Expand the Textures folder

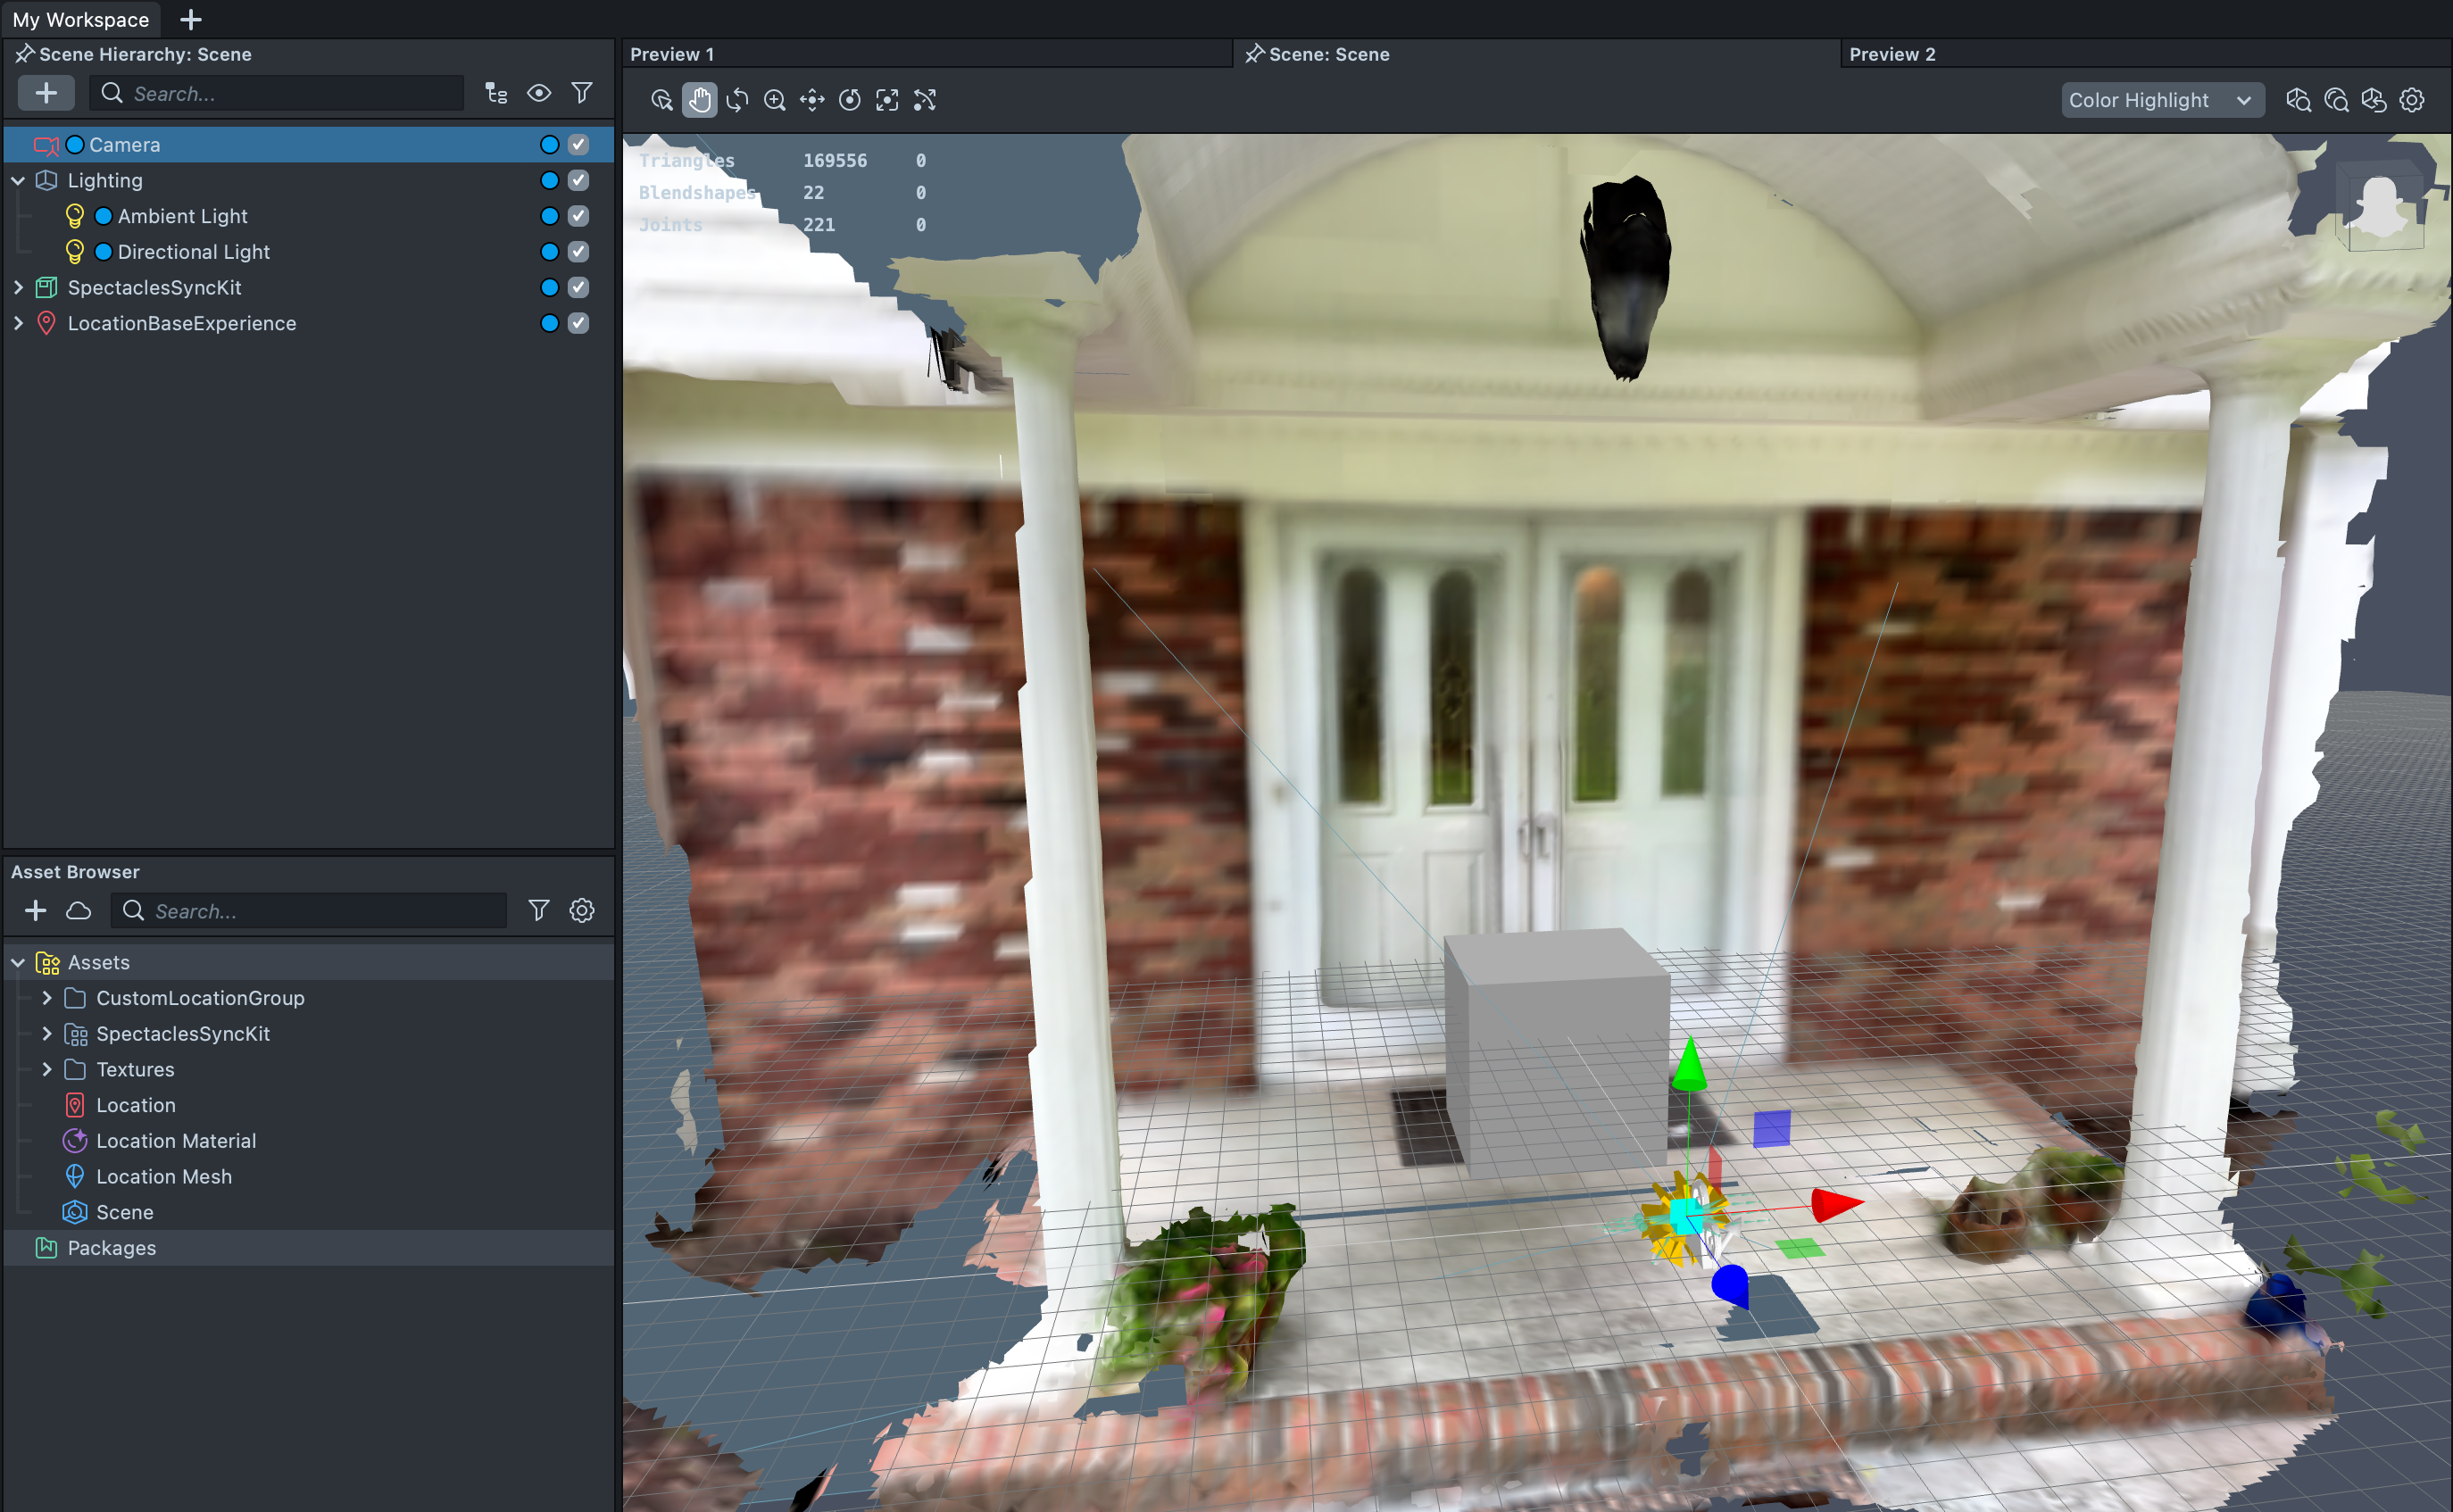coord(46,1069)
